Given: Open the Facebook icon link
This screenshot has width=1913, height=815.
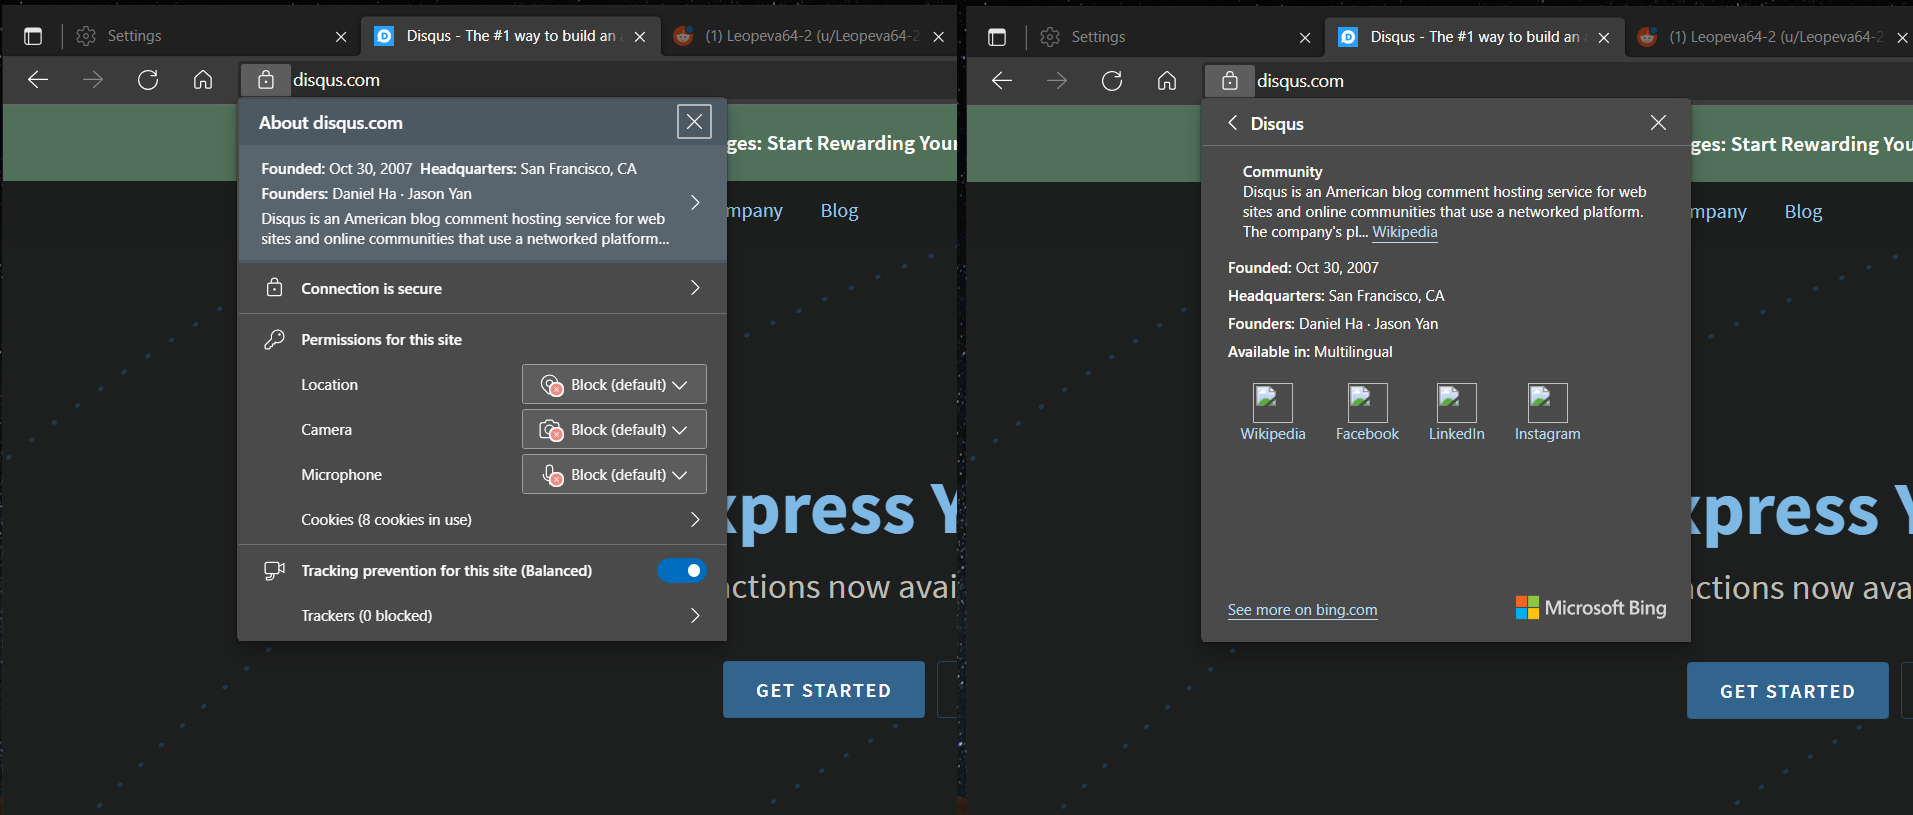Looking at the screenshot, I should 1367,403.
